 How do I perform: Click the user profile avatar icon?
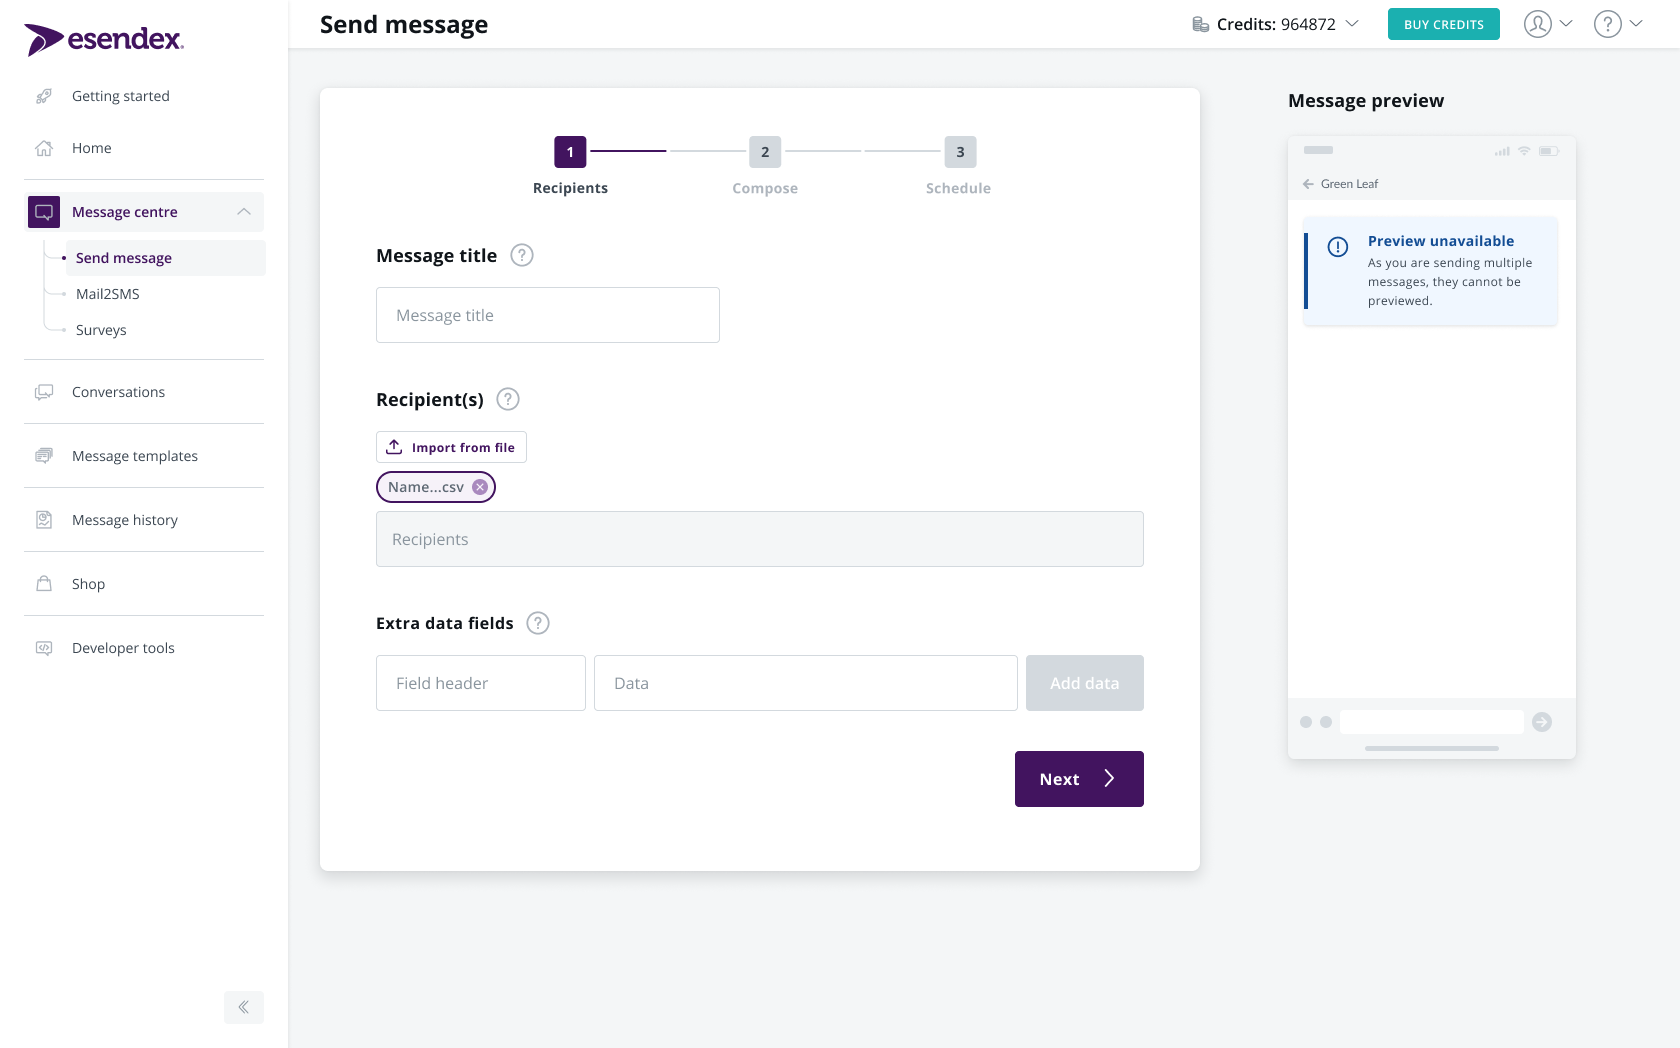(1537, 23)
